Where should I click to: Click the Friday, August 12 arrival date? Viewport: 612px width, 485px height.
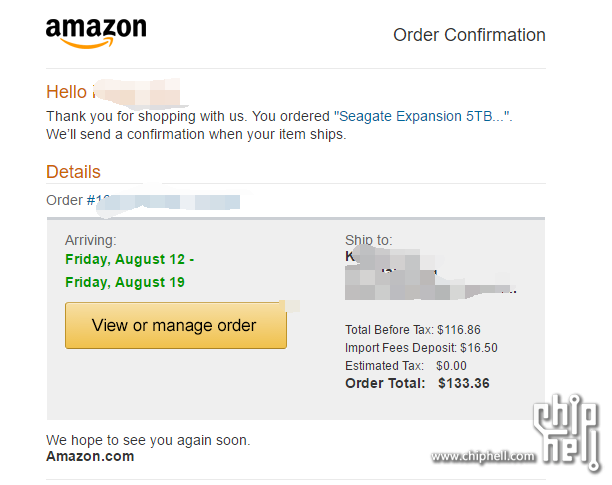[130, 259]
